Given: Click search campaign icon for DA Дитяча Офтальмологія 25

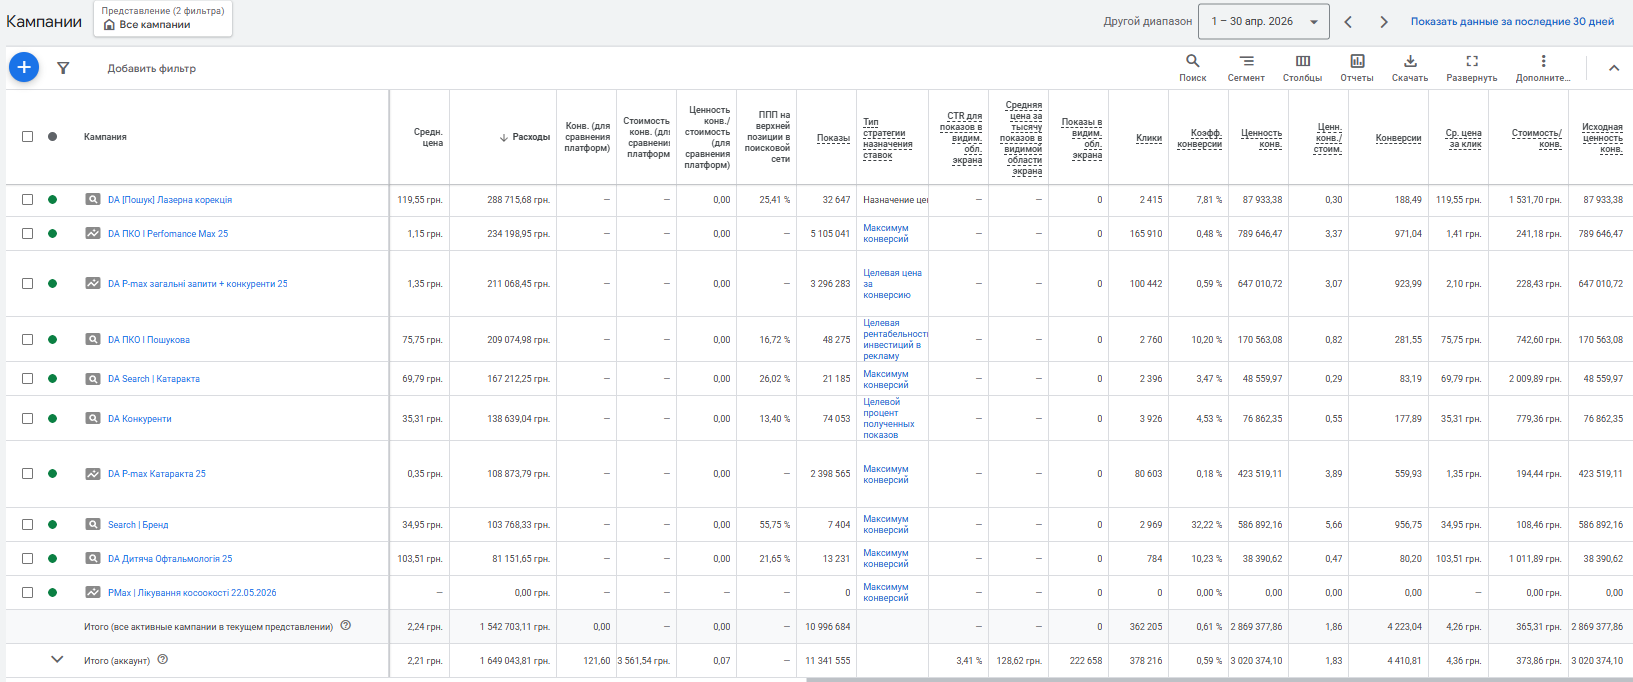Looking at the screenshot, I should (x=93, y=559).
